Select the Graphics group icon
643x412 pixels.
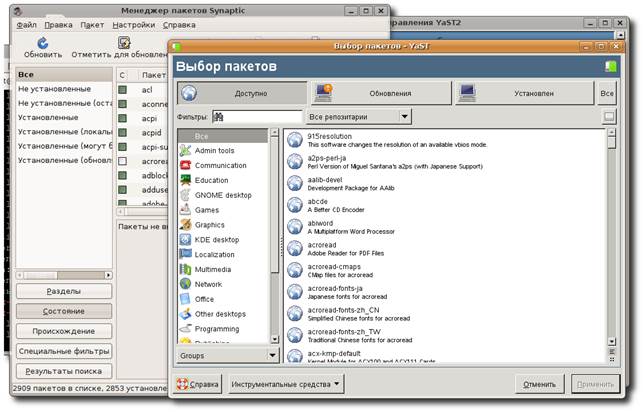[x=185, y=225]
